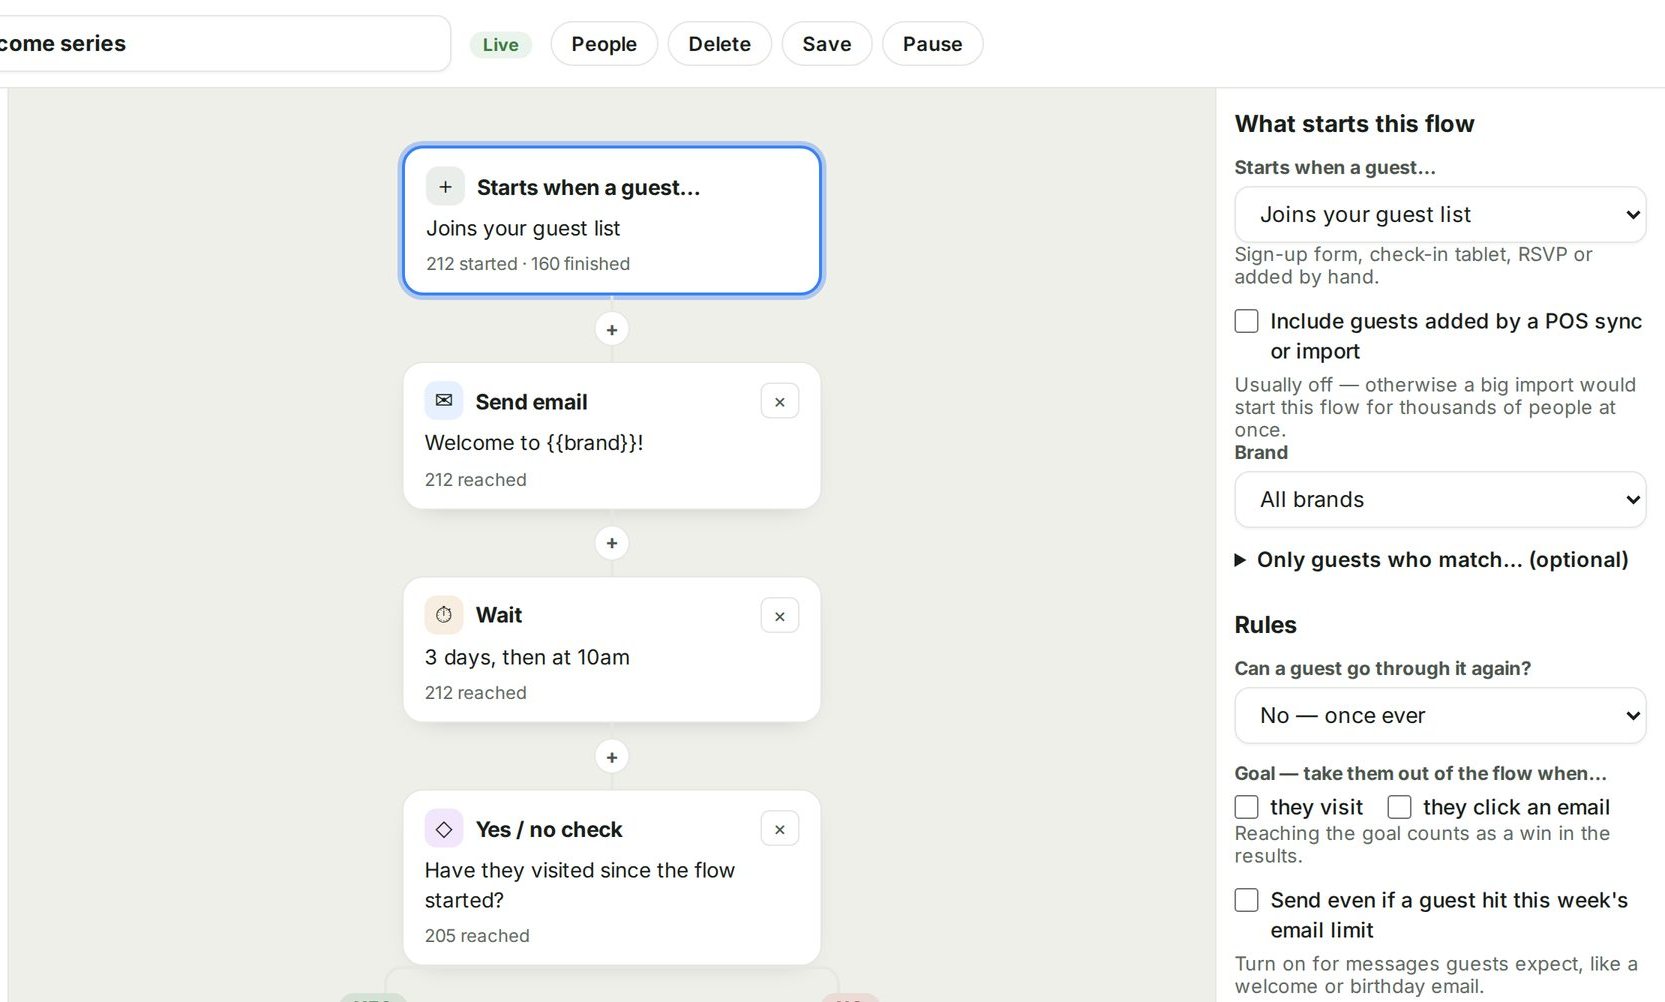Enable sending despite this week's email limit
Image resolution: width=1665 pixels, height=1002 pixels.
click(x=1247, y=900)
